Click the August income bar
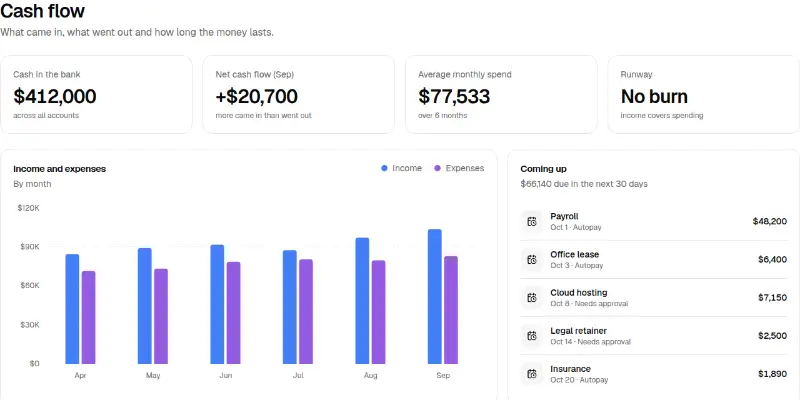Image resolution: width=800 pixels, height=400 pixels. [x=362, y=301]
